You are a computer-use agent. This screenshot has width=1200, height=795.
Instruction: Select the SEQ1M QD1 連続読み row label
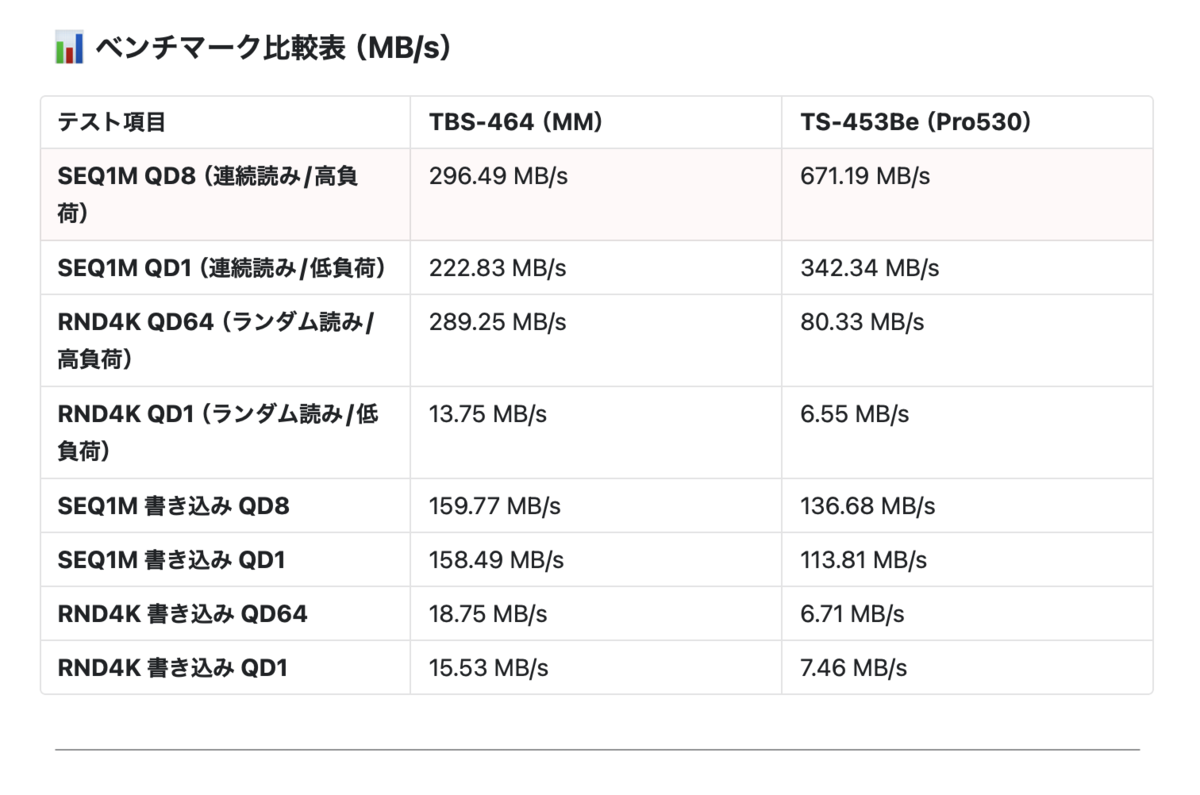pos(222,268)
